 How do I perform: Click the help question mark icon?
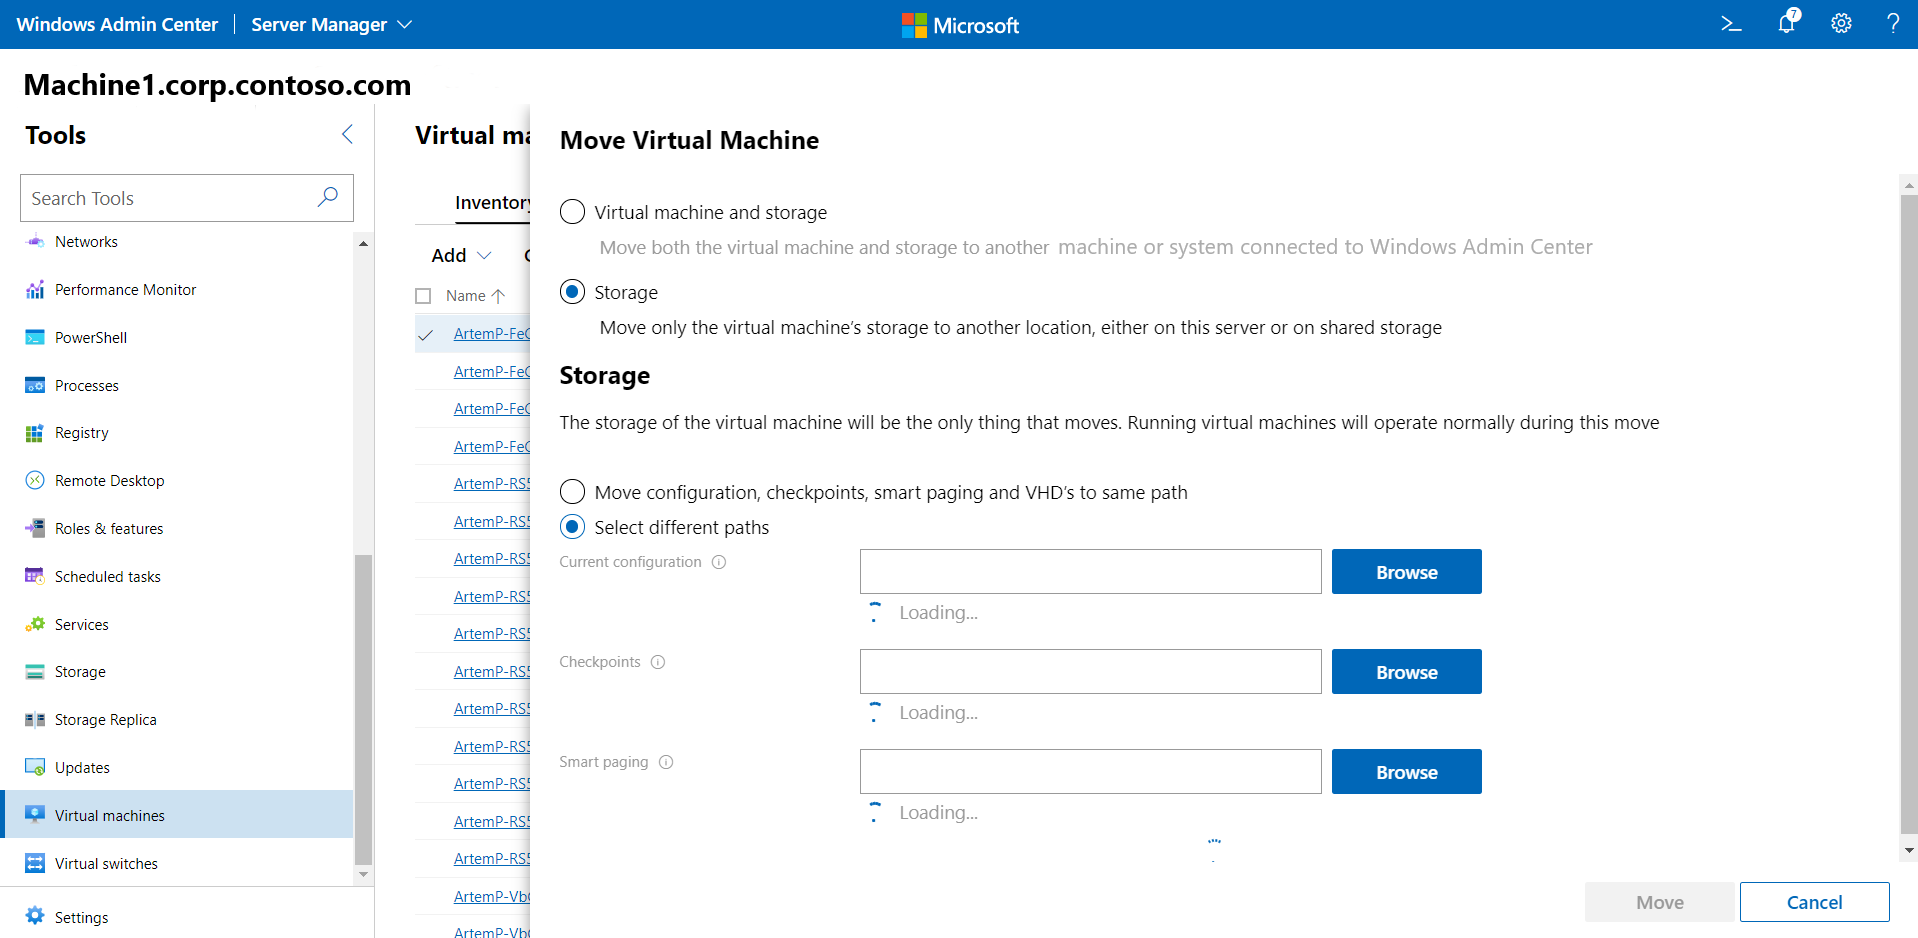coord(1892,24)
